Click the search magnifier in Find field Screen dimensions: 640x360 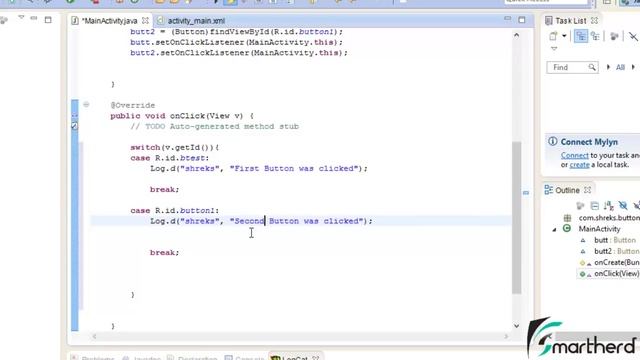(591, 67)
